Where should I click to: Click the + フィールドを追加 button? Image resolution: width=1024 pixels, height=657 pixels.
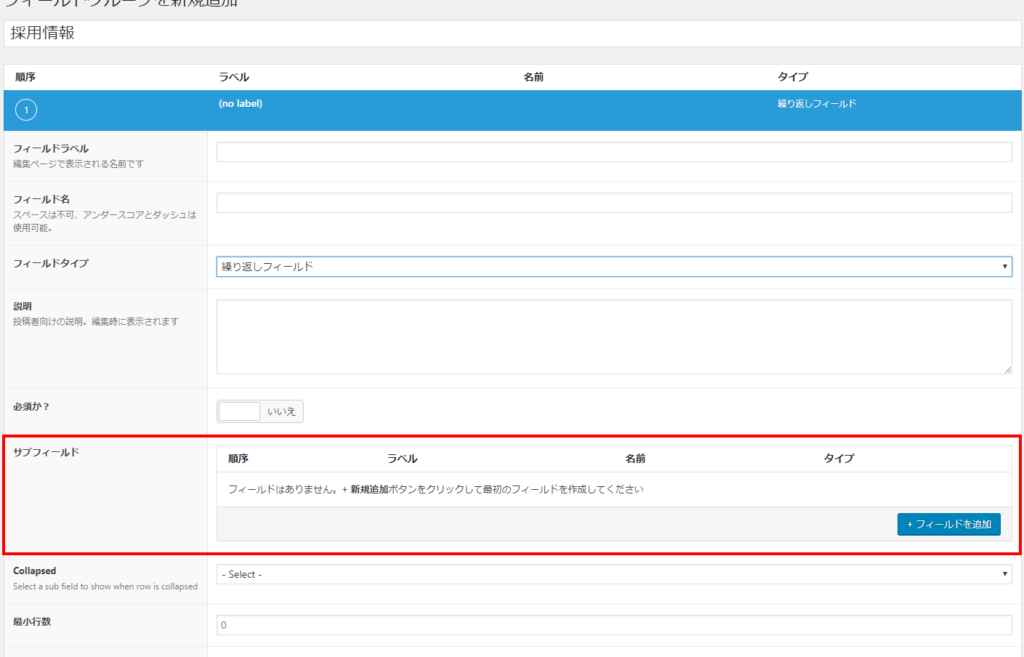click(x=948, y=524)
